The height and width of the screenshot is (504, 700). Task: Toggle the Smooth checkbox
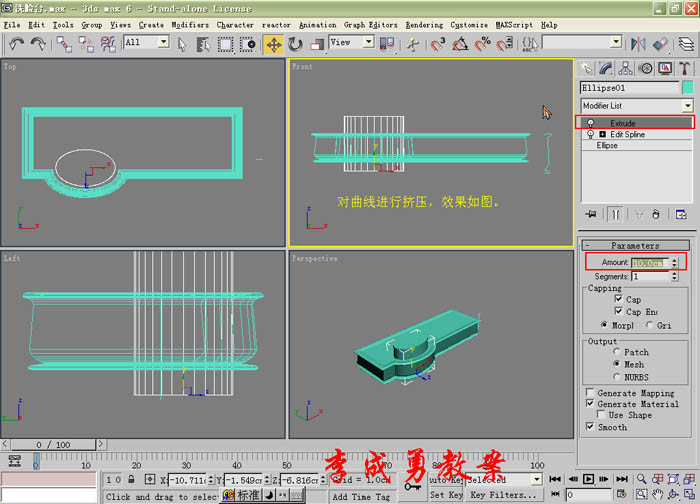[x=590, y=426]
